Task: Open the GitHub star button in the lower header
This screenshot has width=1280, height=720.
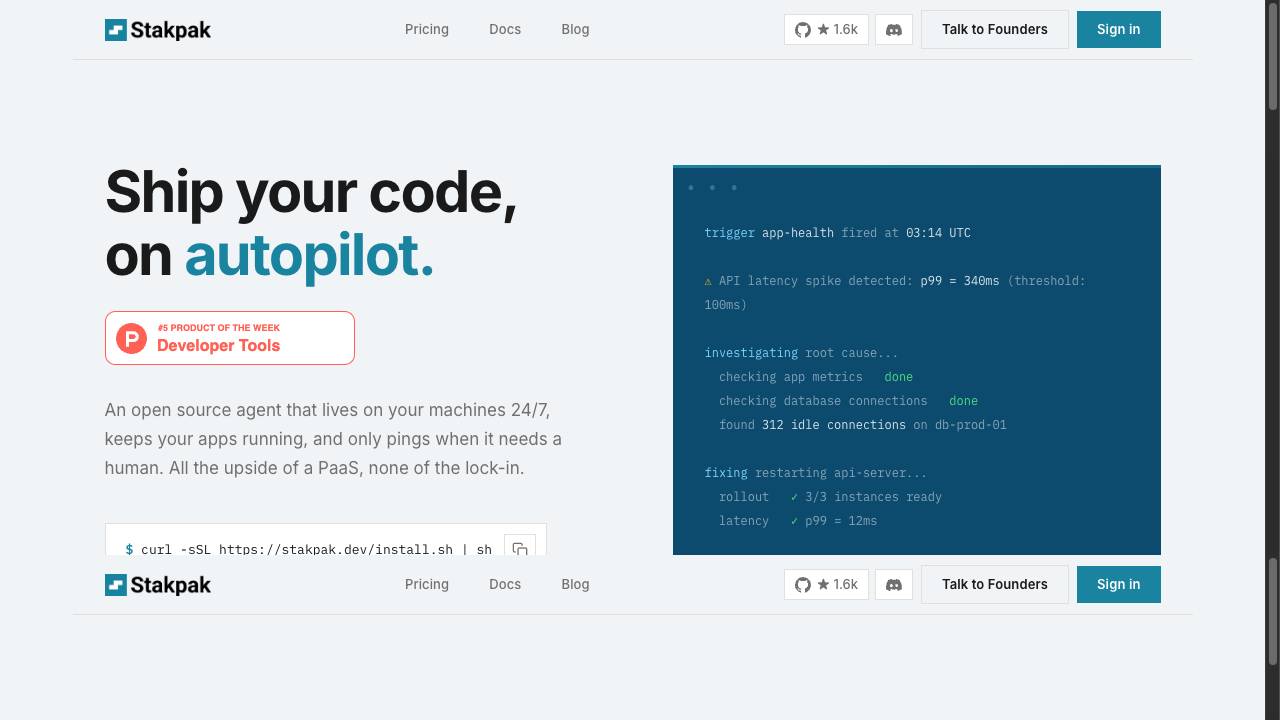Action: [x=826, y=585]
